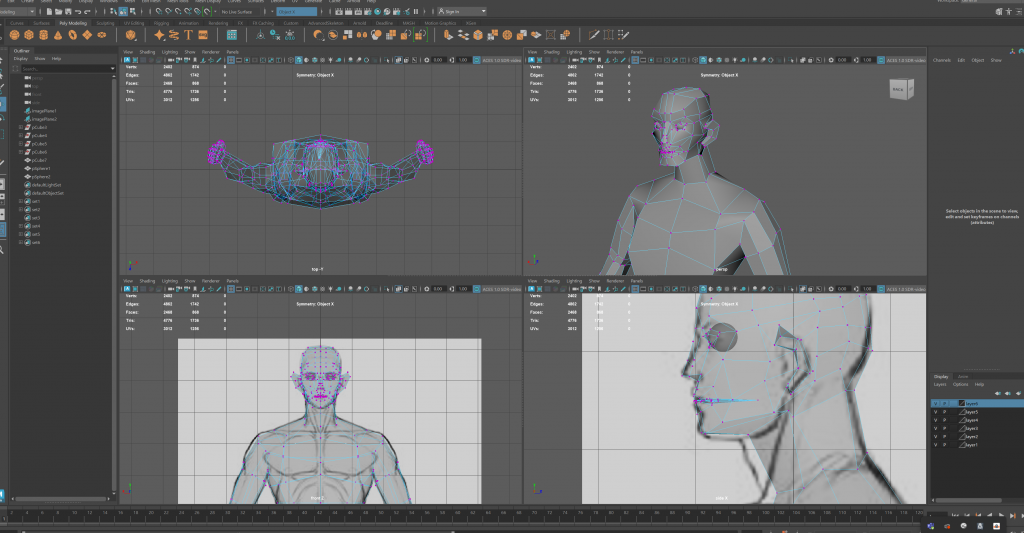Create a polygon cone from the shelf

[59, 35]
